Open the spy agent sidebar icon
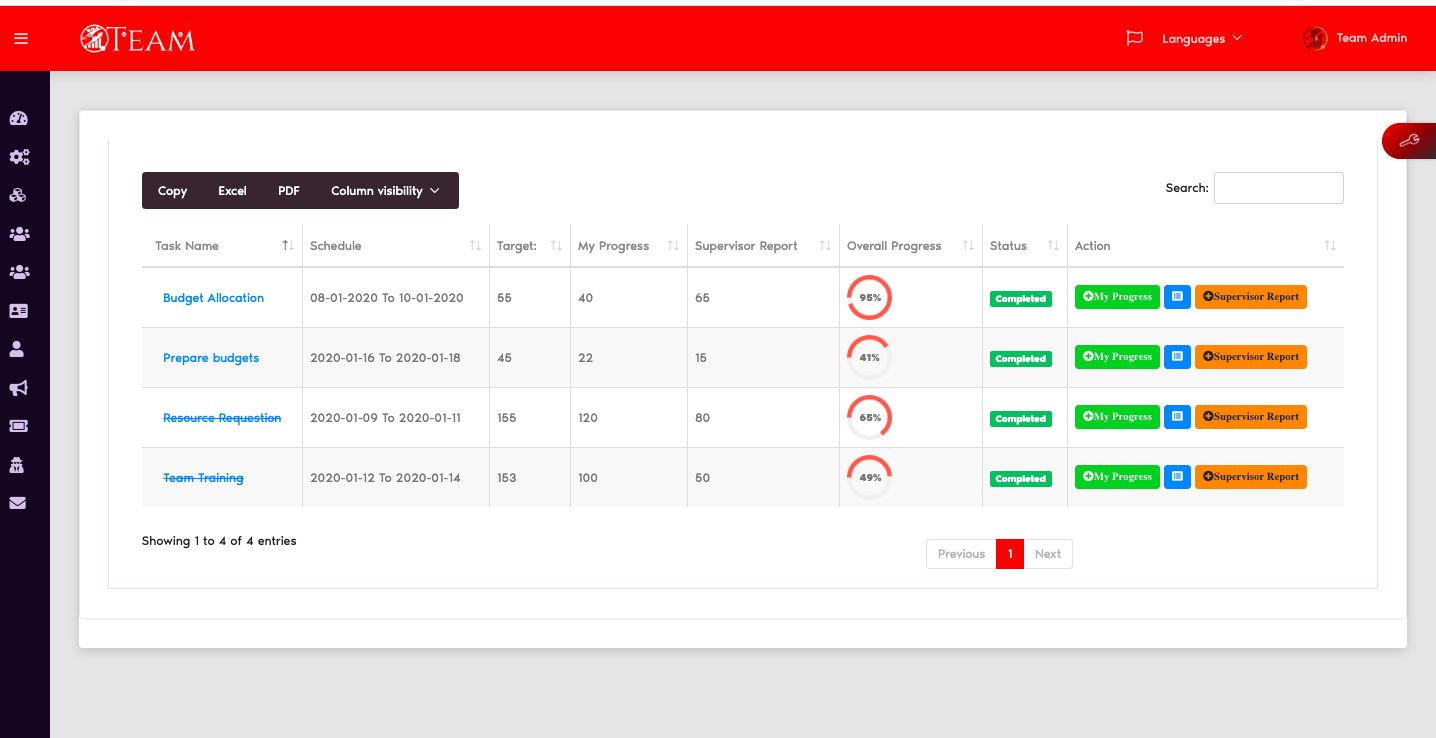 click(x=18, y=465)
